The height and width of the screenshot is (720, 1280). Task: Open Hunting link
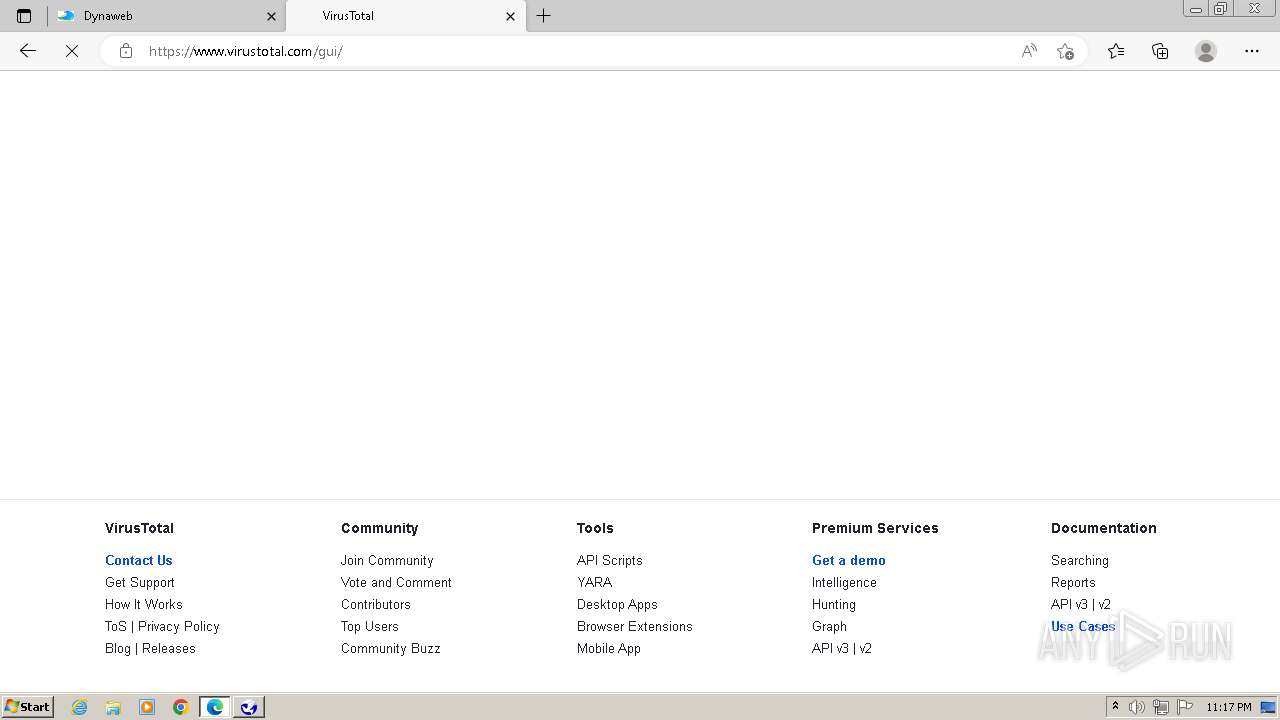pos(834,604)
